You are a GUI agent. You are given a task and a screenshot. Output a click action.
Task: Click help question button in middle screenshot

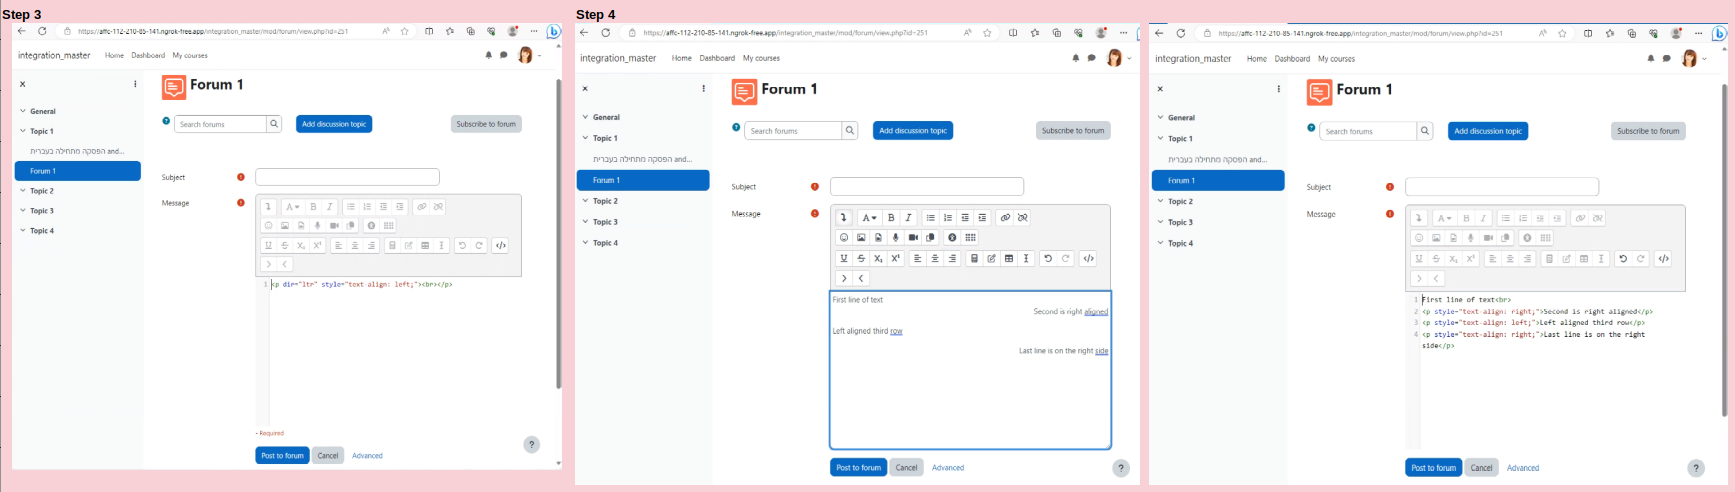[1121, 467]
